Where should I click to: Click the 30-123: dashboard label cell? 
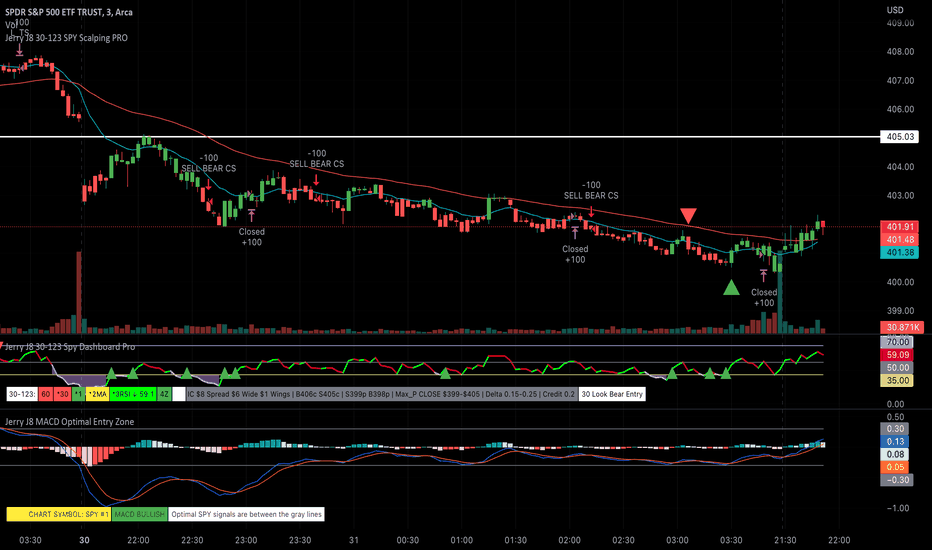coord(23,394)
